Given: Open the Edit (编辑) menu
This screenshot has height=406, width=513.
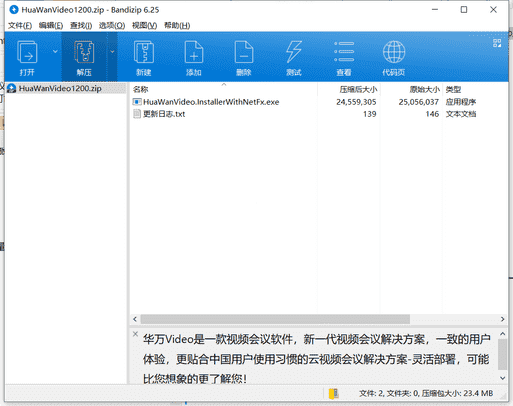Looking at the screenshot, I should pos(51,25).
